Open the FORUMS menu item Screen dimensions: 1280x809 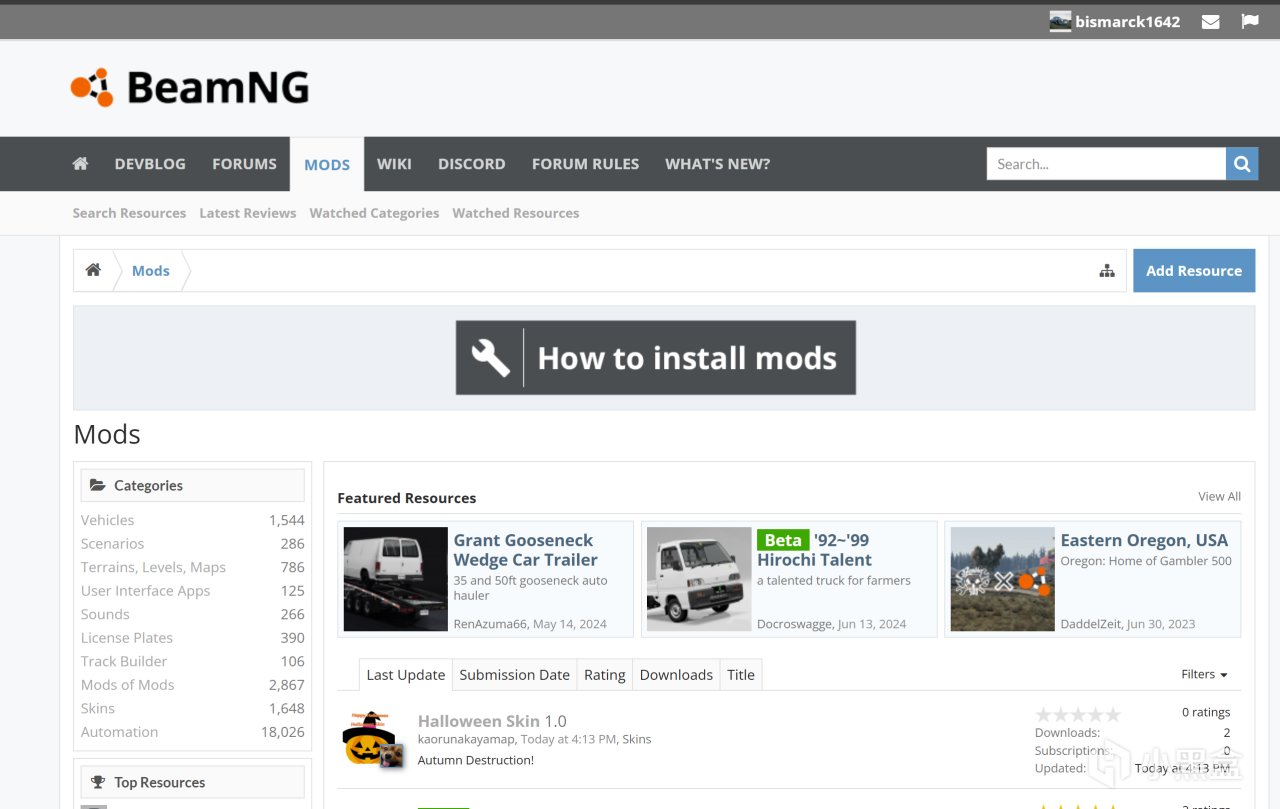tap(244, 164)
